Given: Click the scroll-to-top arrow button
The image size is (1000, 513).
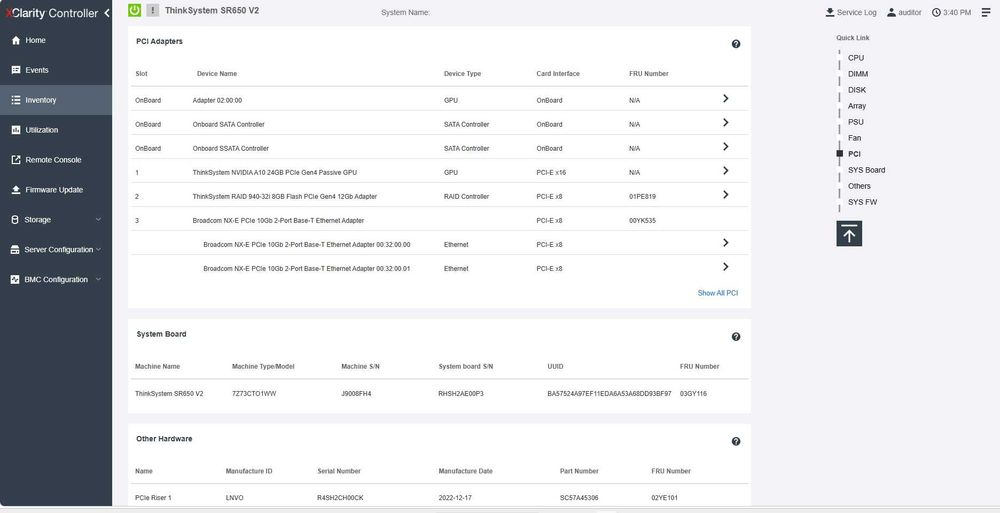Looking at the screenshot, I should tap(849, 234).
